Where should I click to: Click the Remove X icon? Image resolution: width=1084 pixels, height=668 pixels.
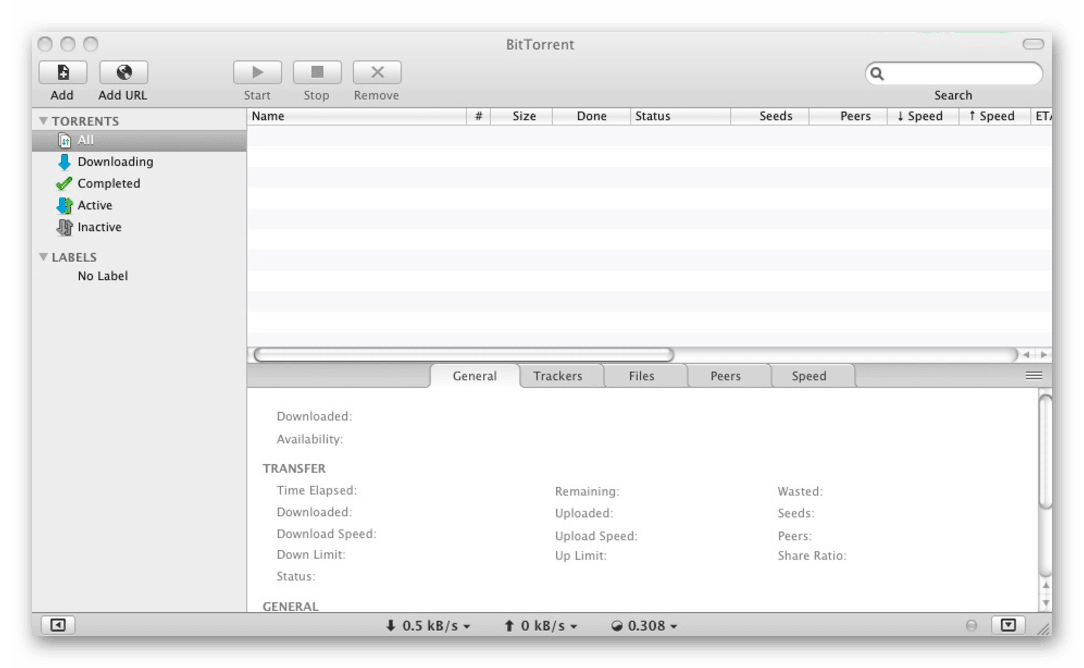[x=377, y=72]
